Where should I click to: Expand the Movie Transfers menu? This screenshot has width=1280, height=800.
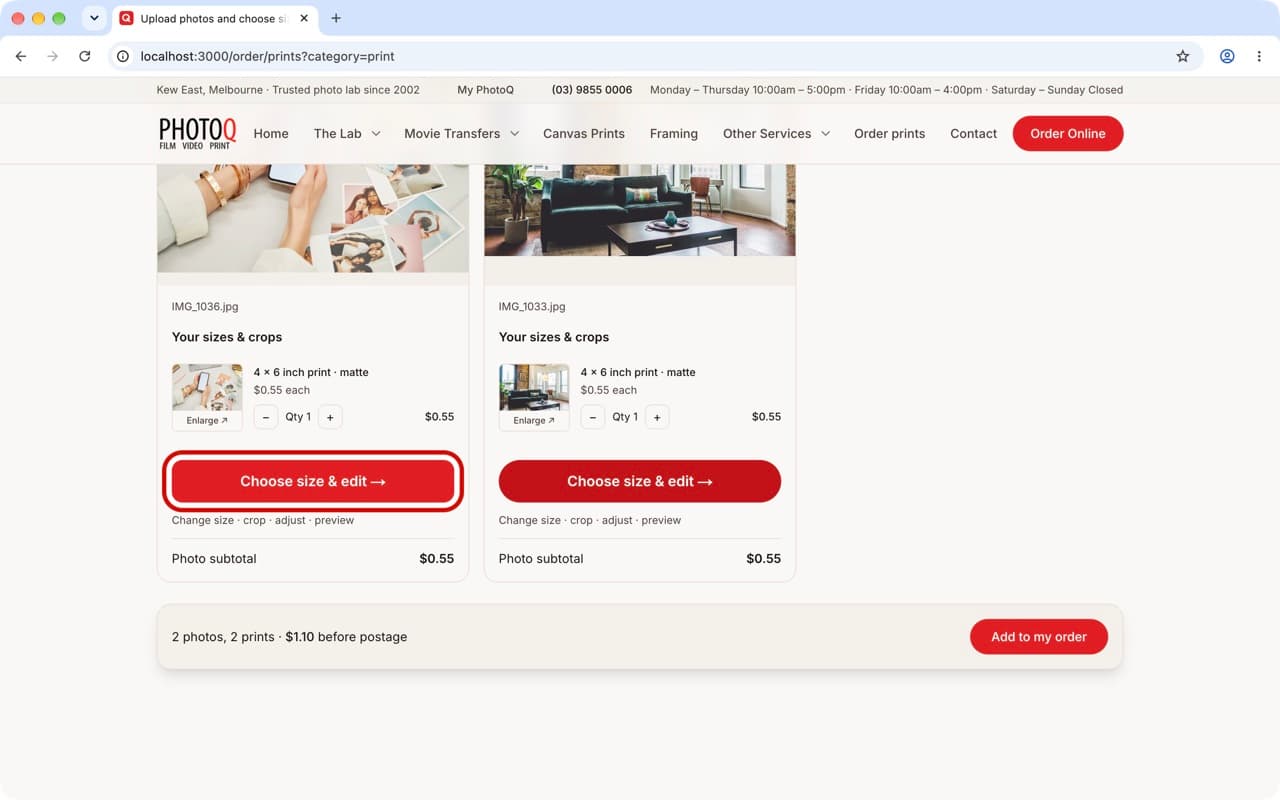(x=462, y=133)
